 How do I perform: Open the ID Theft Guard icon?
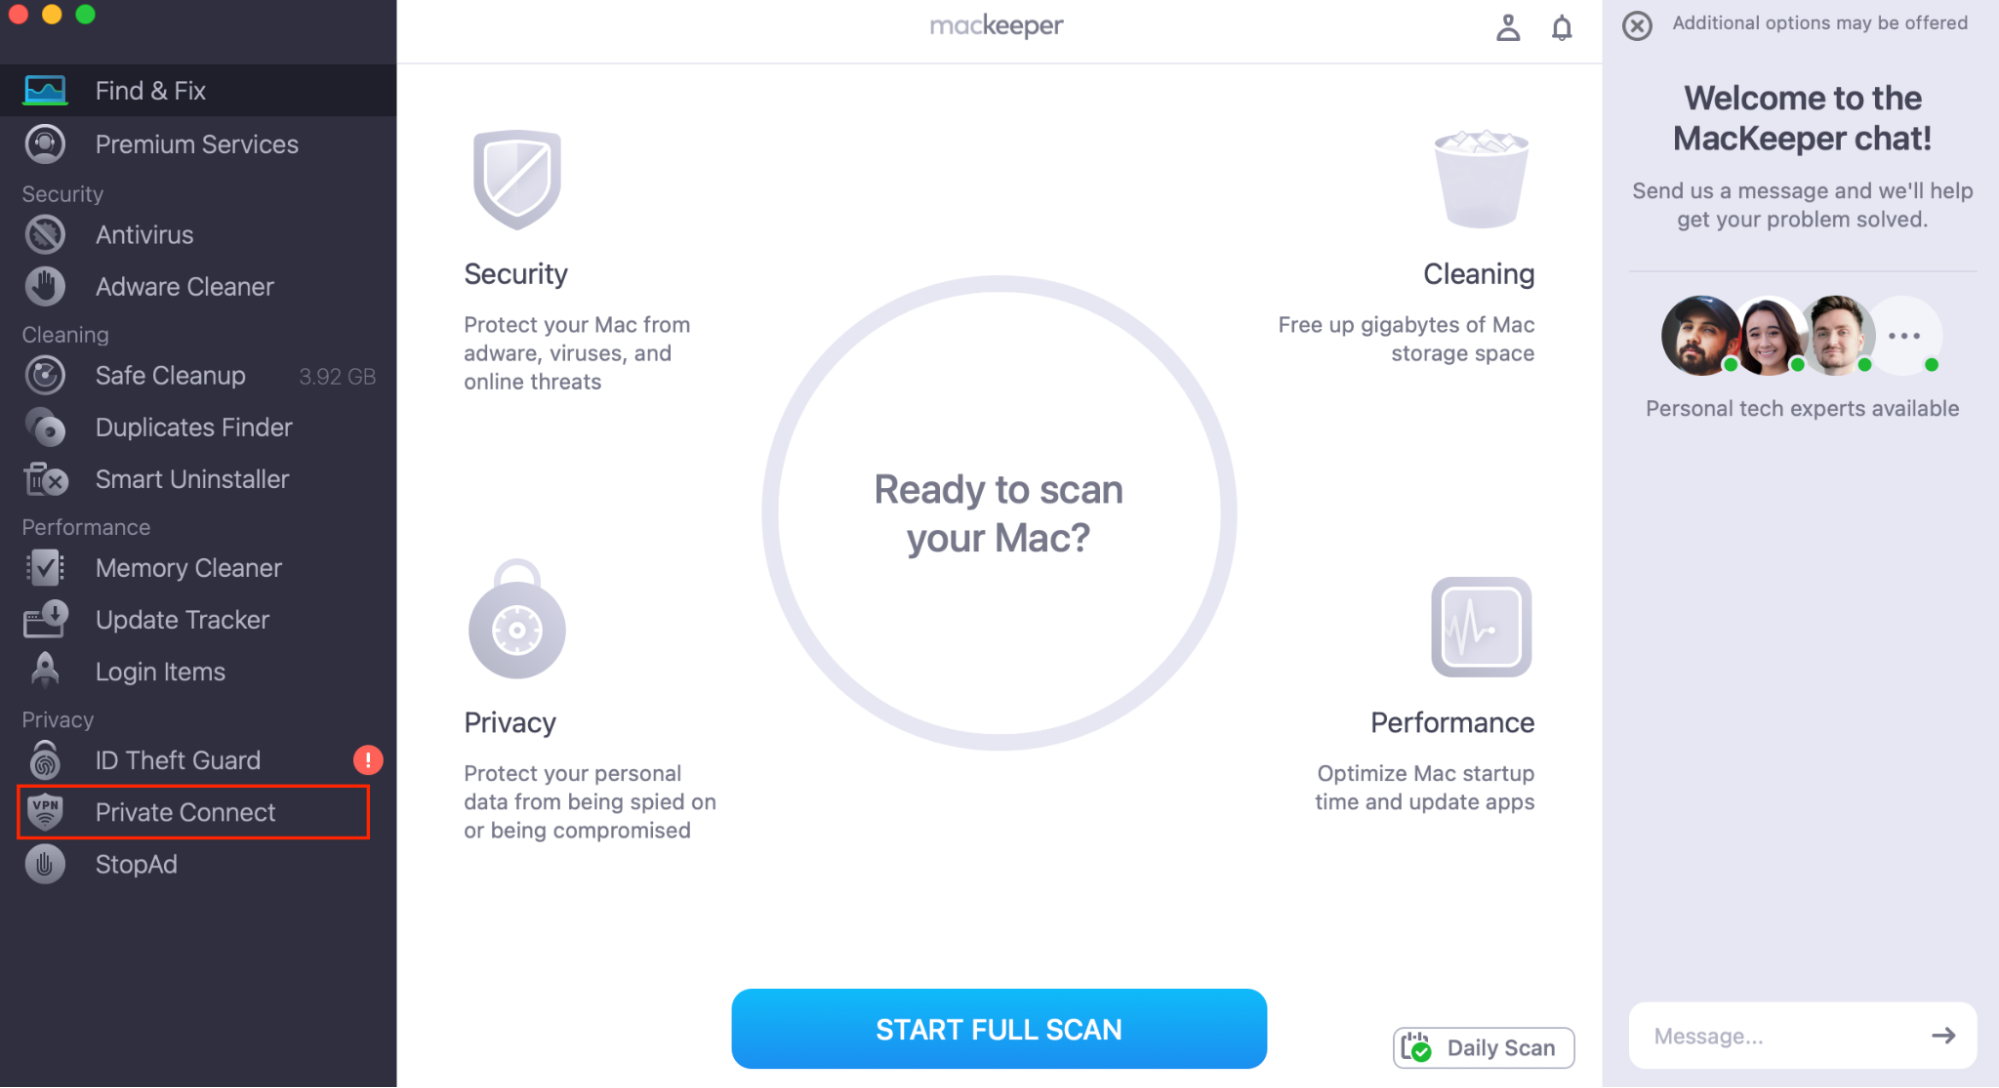(44, 758)
